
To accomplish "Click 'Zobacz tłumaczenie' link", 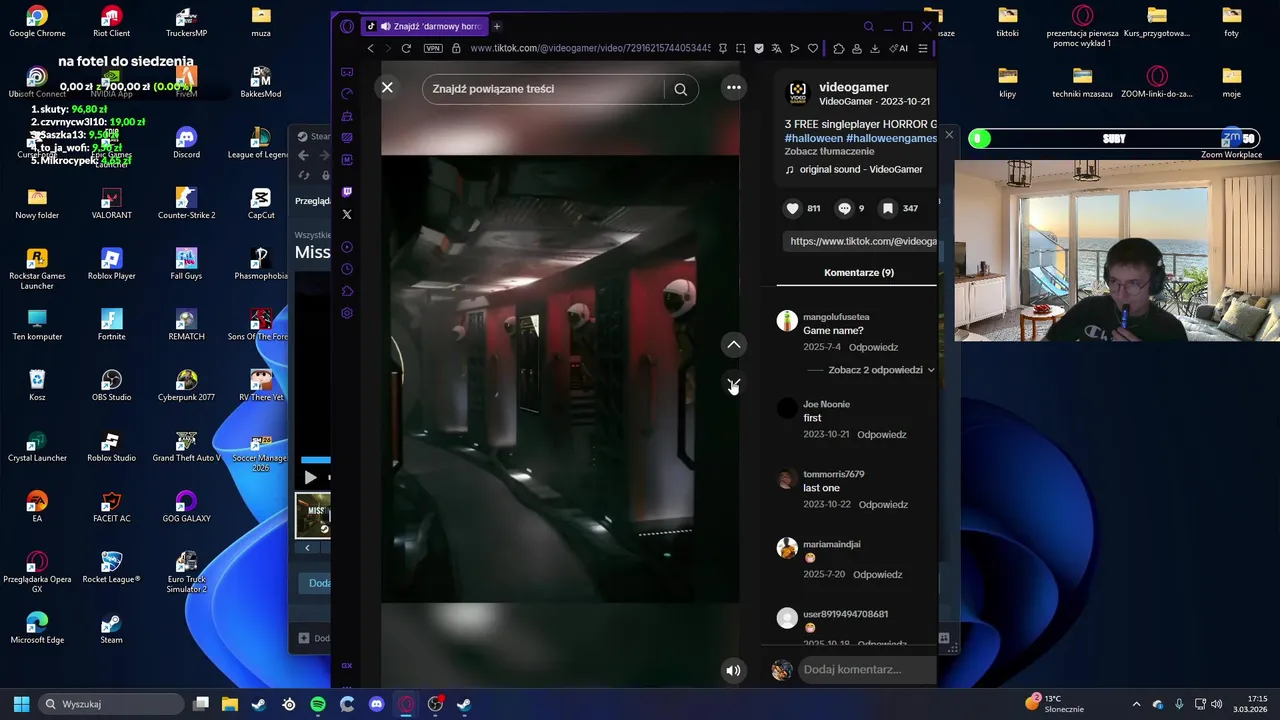I will coord(829,152).
